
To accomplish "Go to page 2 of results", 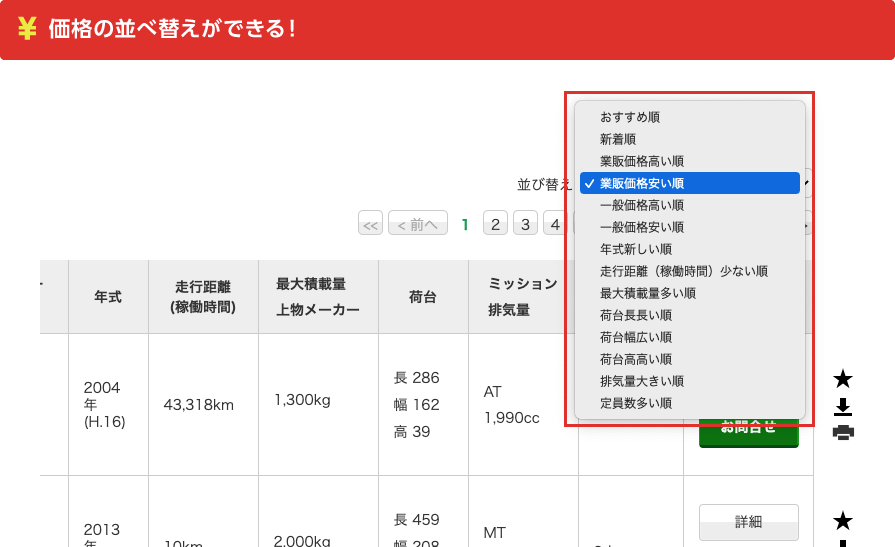I will pos(495,224).
